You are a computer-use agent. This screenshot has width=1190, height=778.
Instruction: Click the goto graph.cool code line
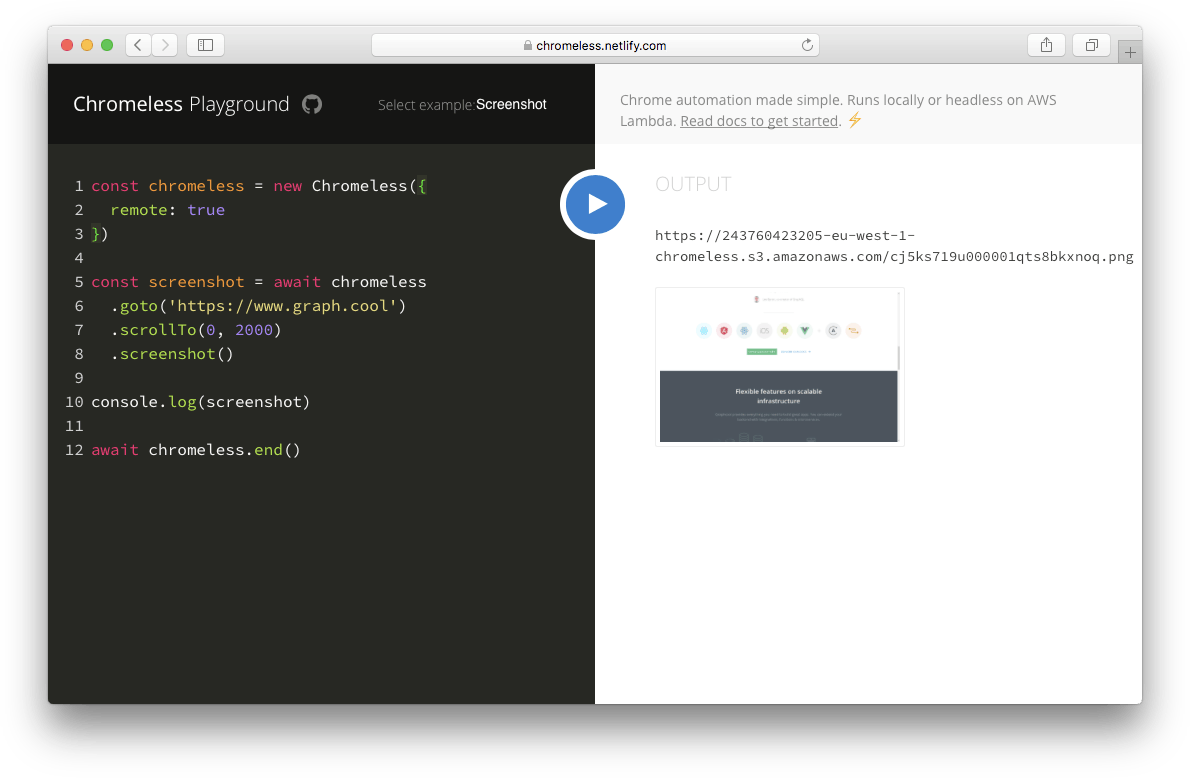pyautogui.click(x=258, y=306)
